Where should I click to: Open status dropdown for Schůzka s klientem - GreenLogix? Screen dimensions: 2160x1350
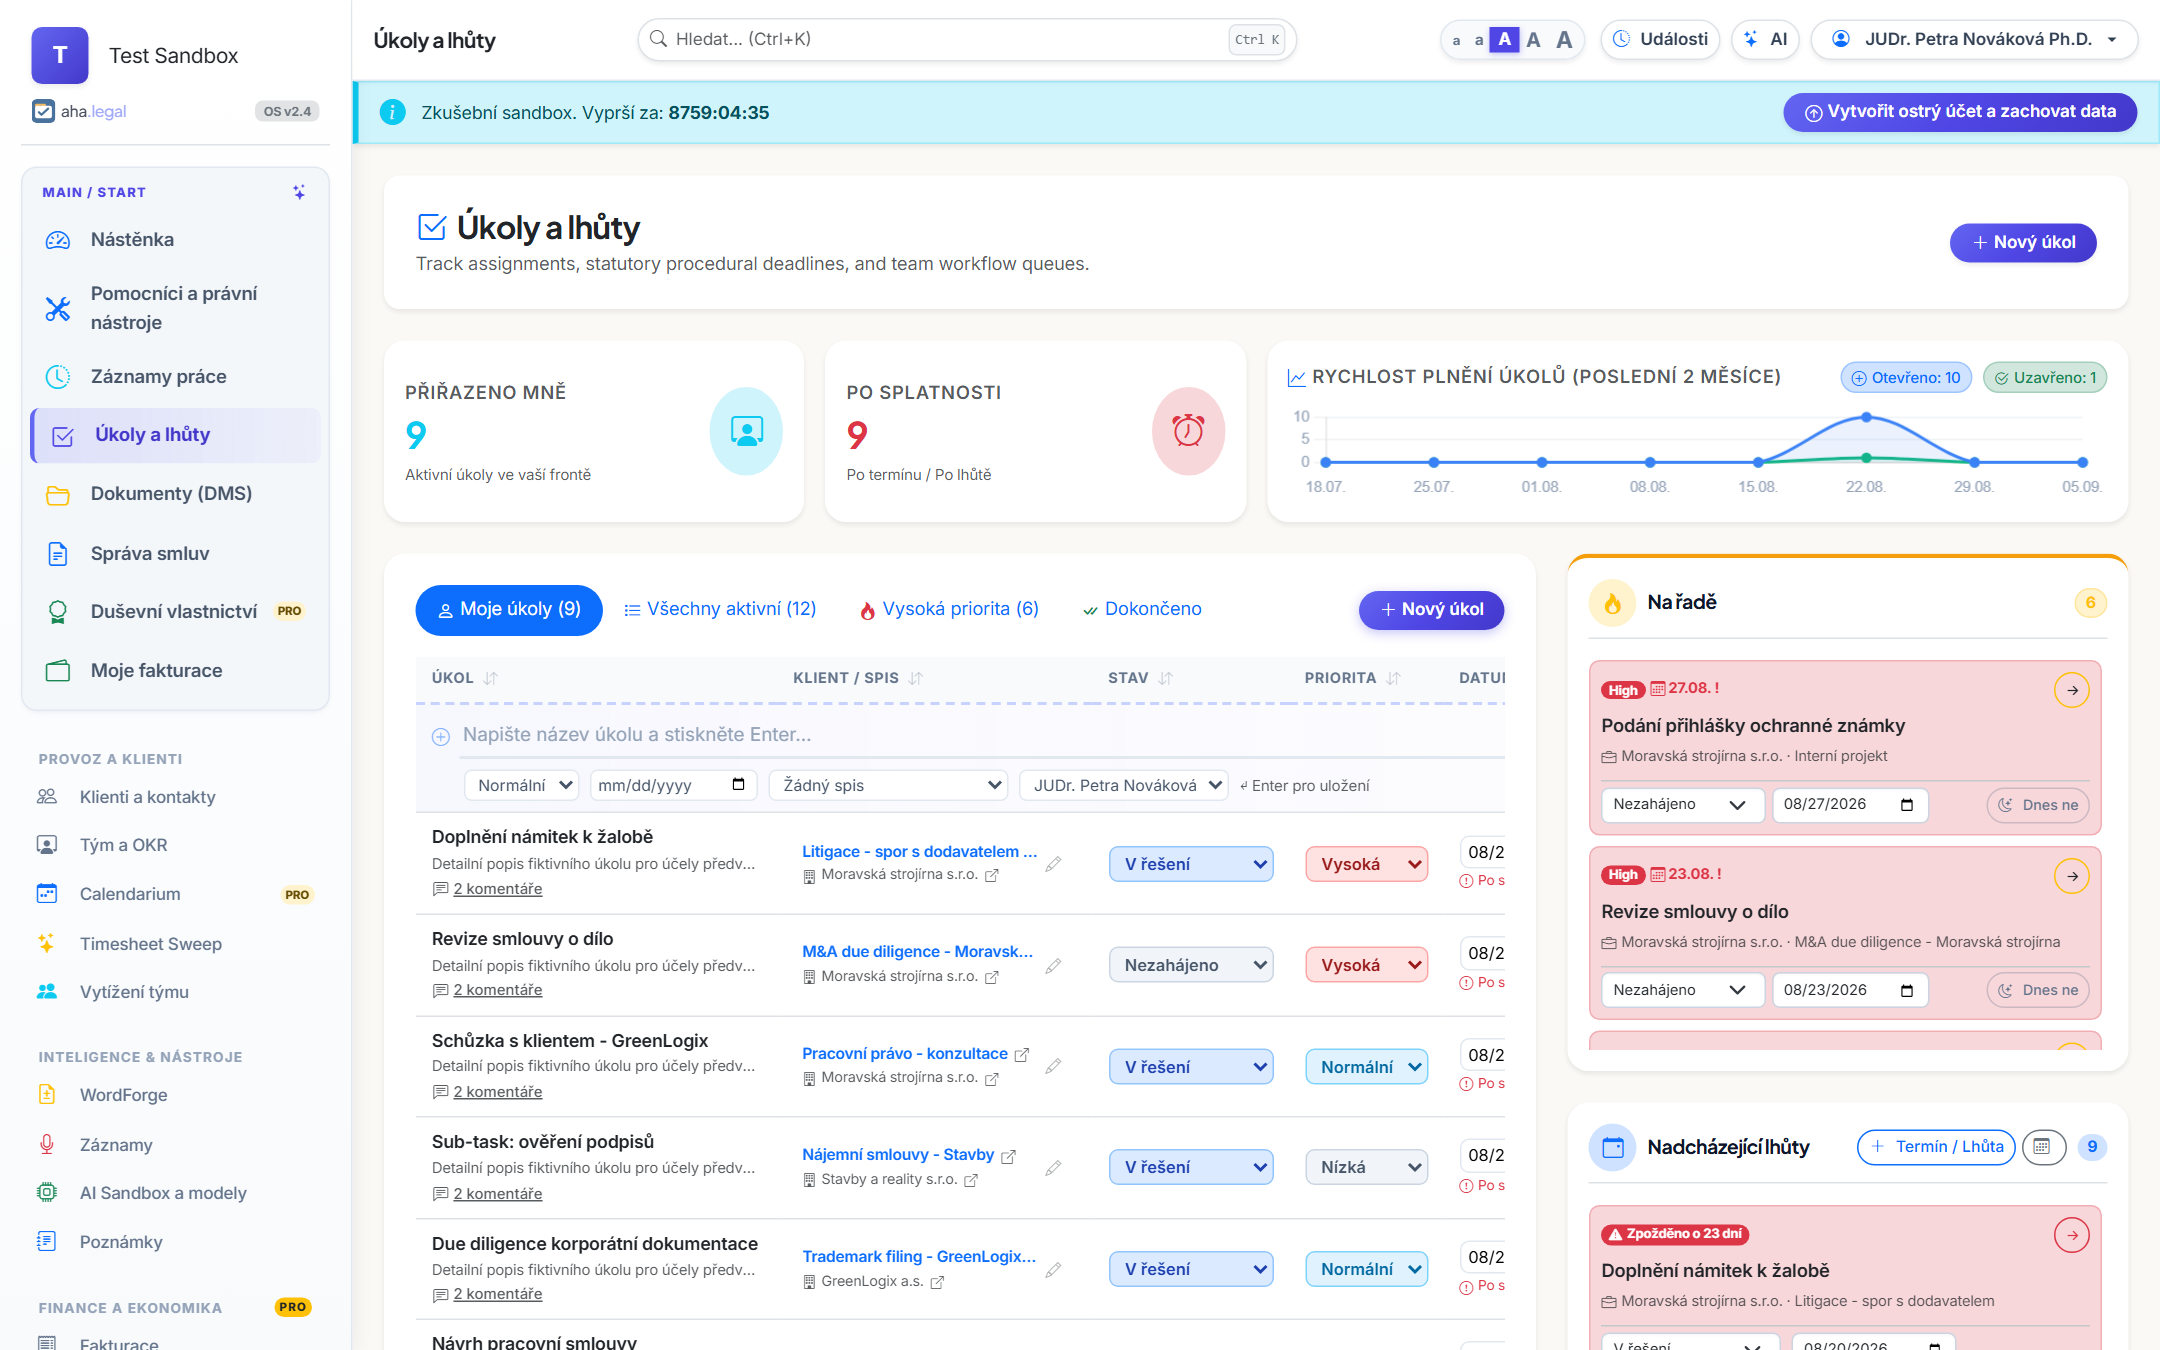(x=1191, y=1067)
